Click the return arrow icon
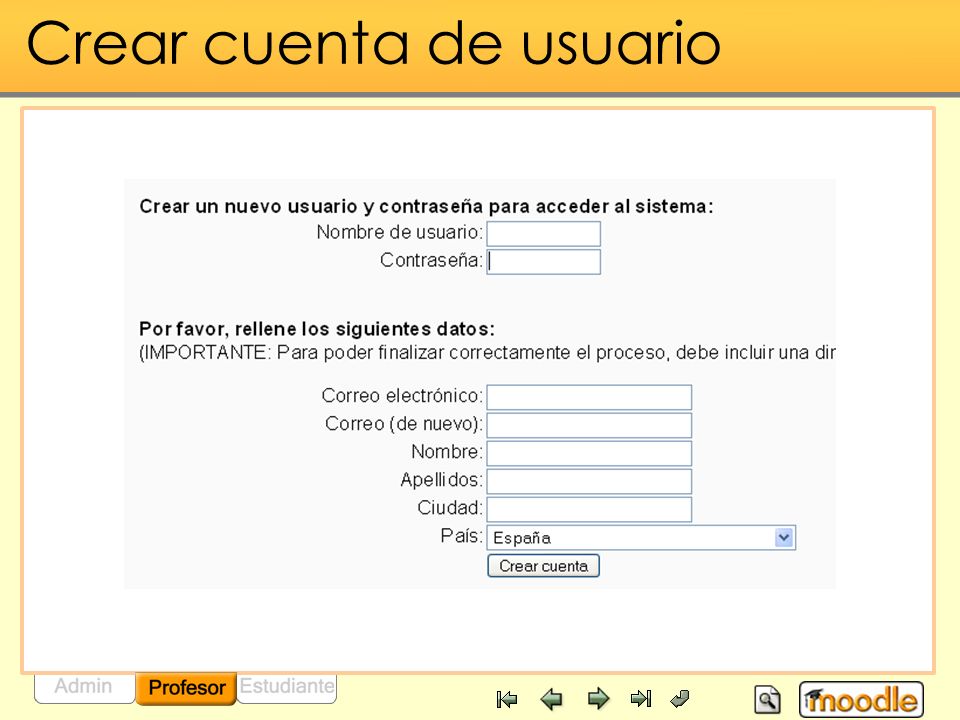Viewport: 960px width, 720px height. click(680, 698)
